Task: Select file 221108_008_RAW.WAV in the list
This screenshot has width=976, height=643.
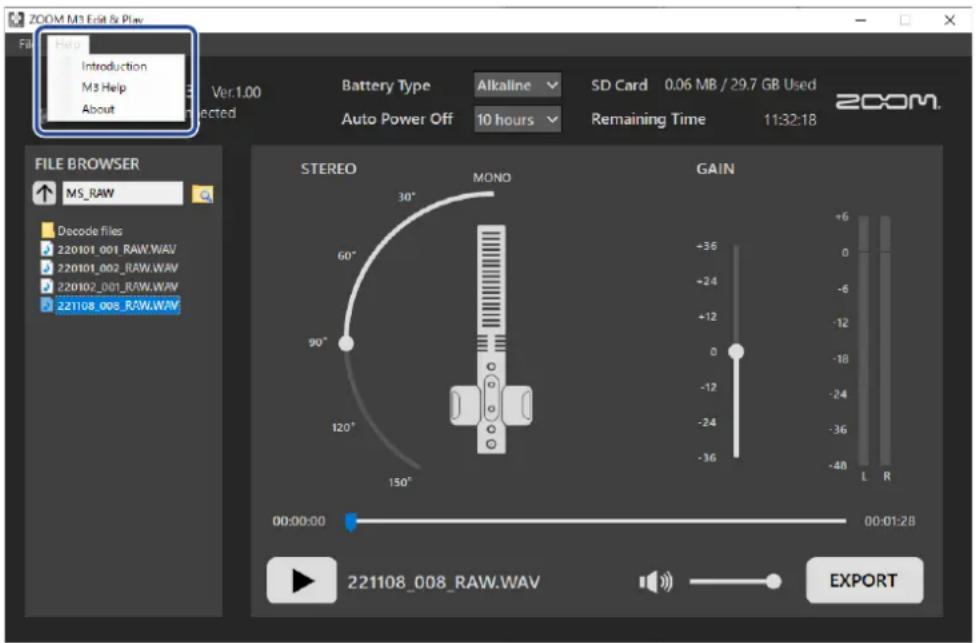Action: coord(110,306)
